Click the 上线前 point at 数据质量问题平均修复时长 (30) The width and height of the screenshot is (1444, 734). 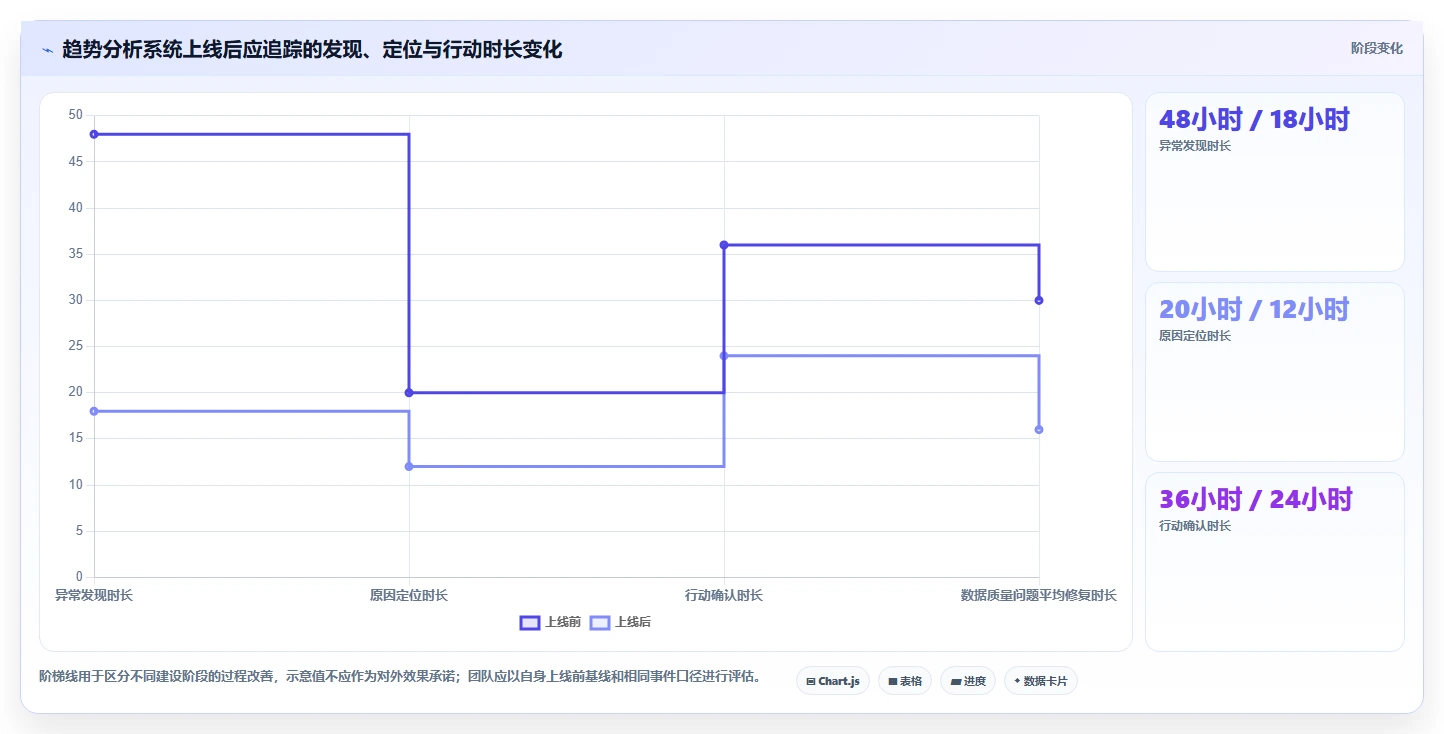(x=1039, y=300)
